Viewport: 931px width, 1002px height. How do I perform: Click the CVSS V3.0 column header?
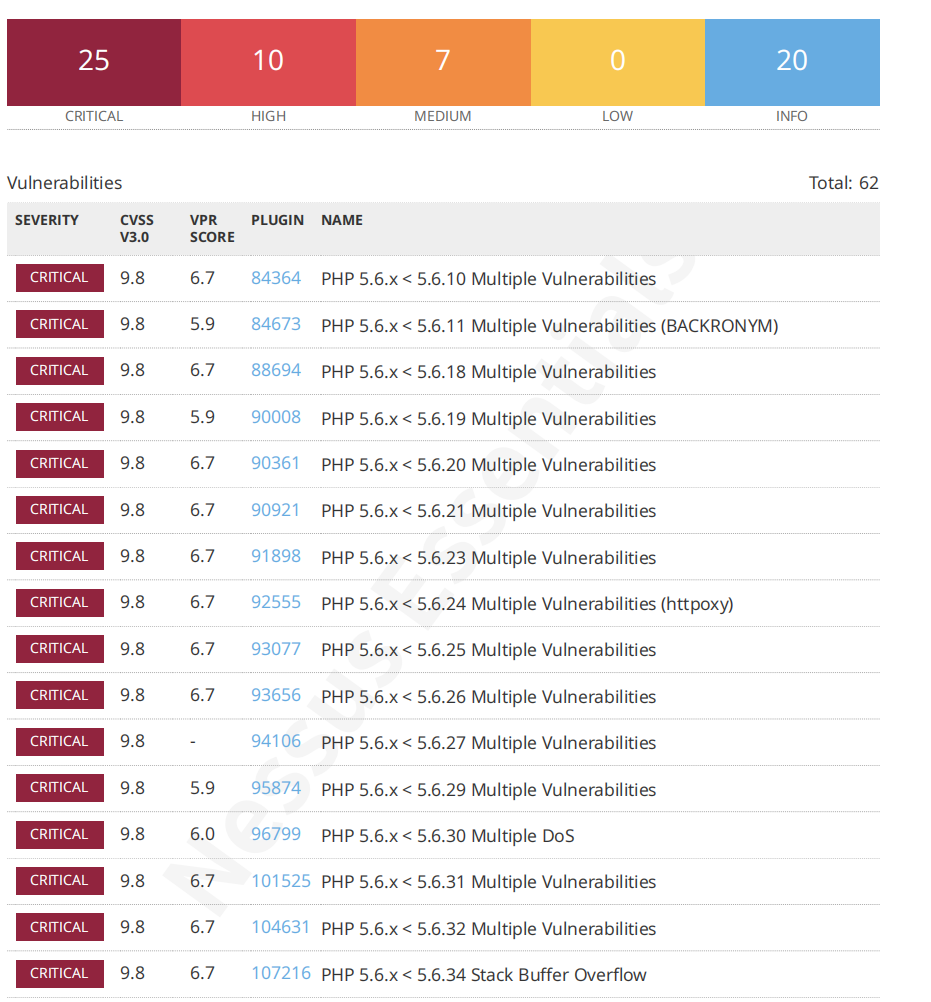137,228
